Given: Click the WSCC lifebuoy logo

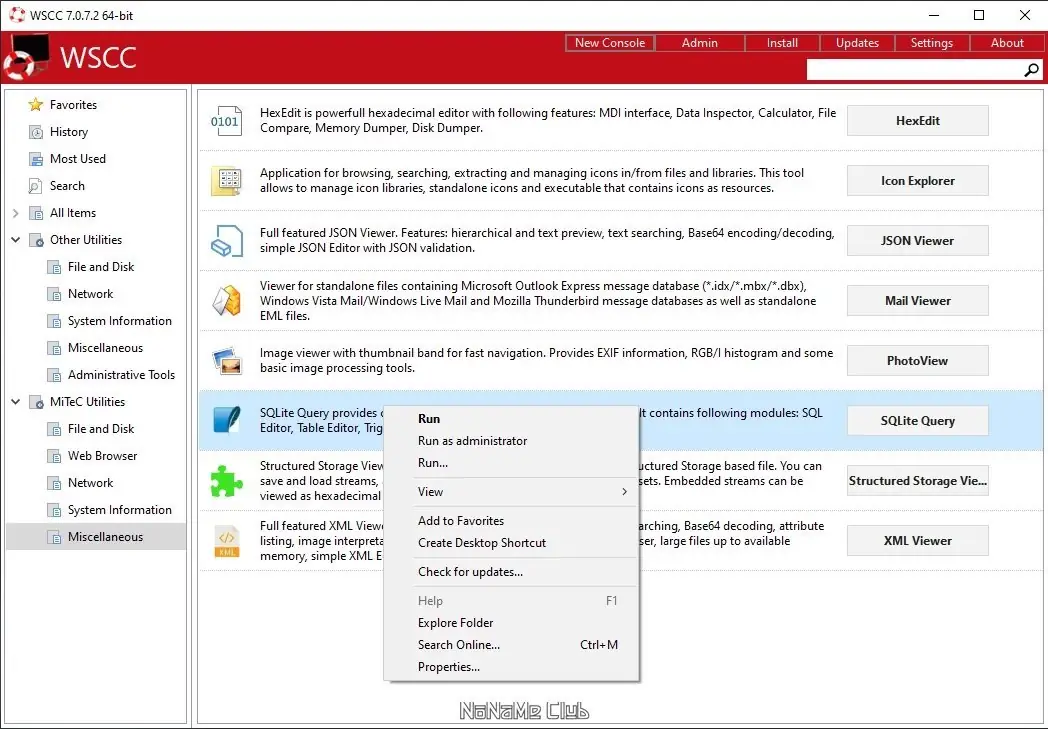Looking at the screenshot, I should [x=25, y=57].
